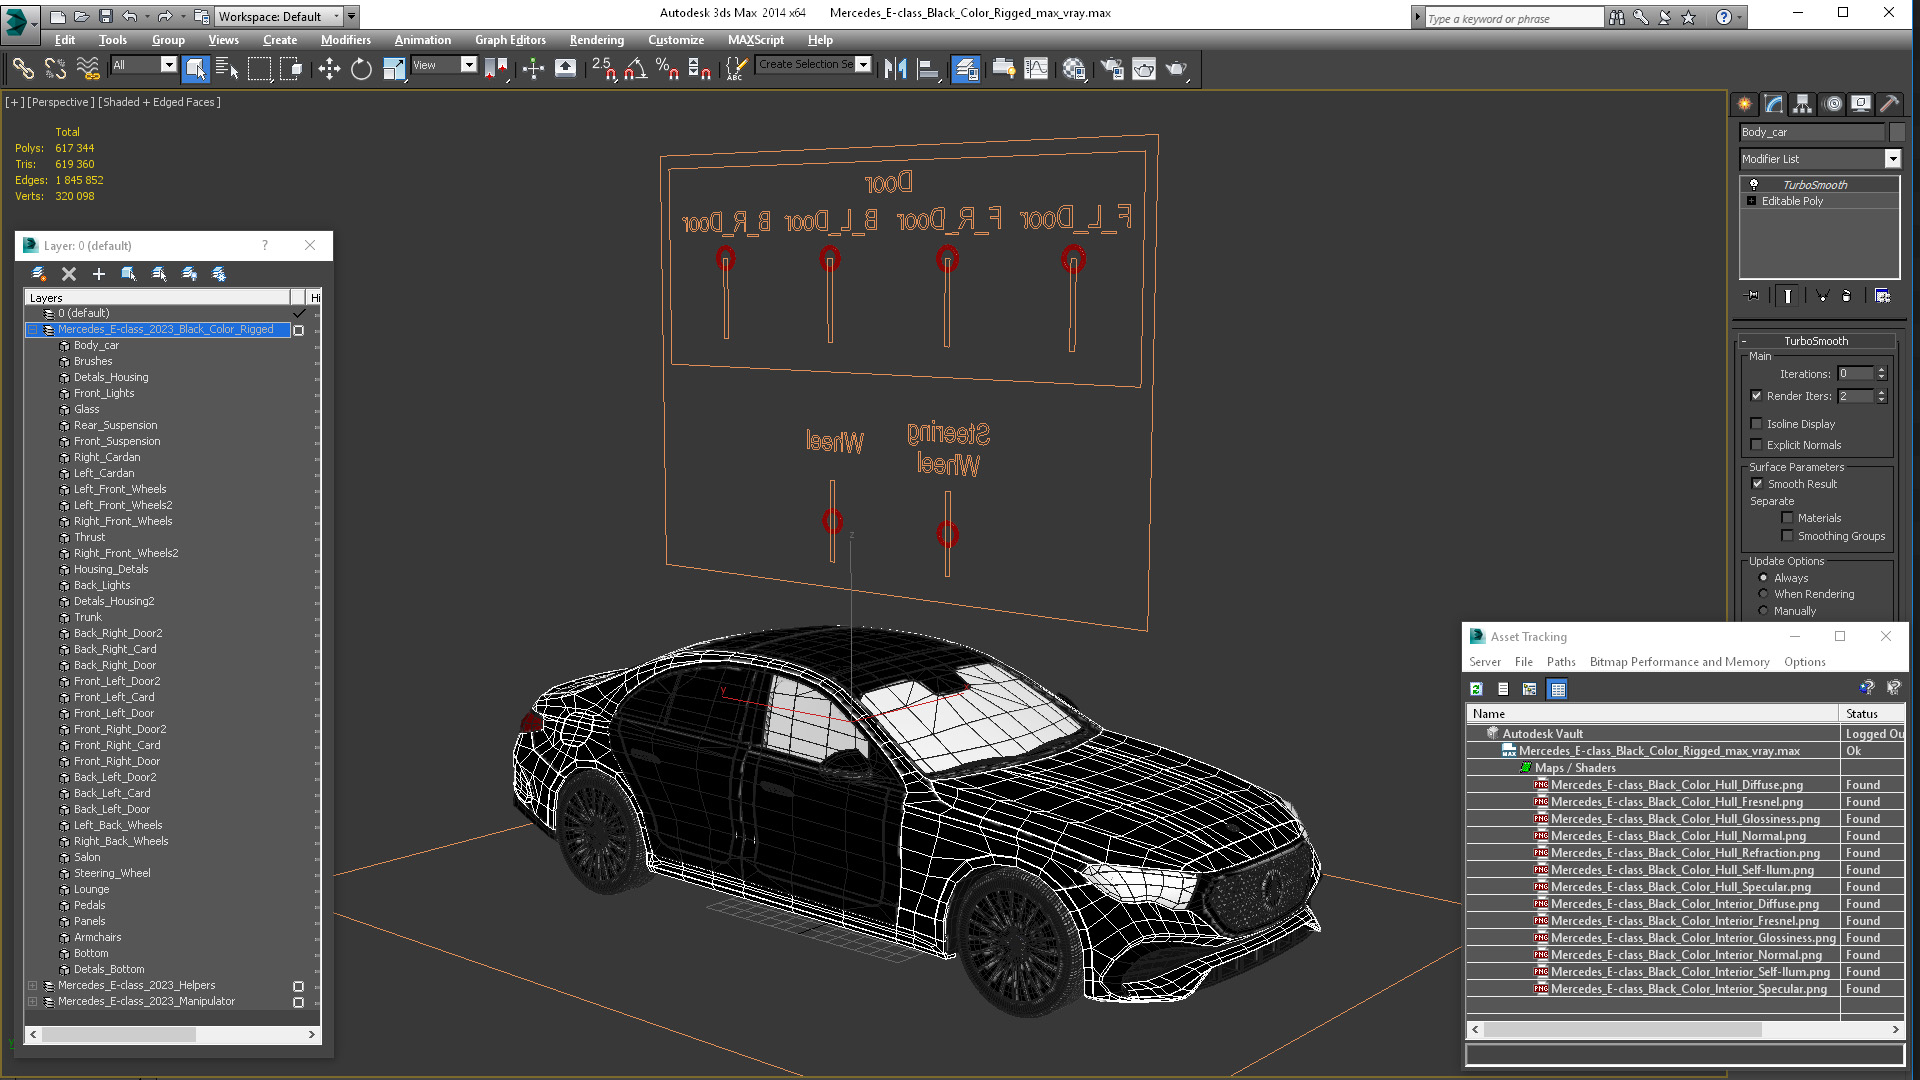The width and height of the screenshot is (1920, 1080).
Task: Switch to the Utilities hammer tab
Action: point(1889,104)
